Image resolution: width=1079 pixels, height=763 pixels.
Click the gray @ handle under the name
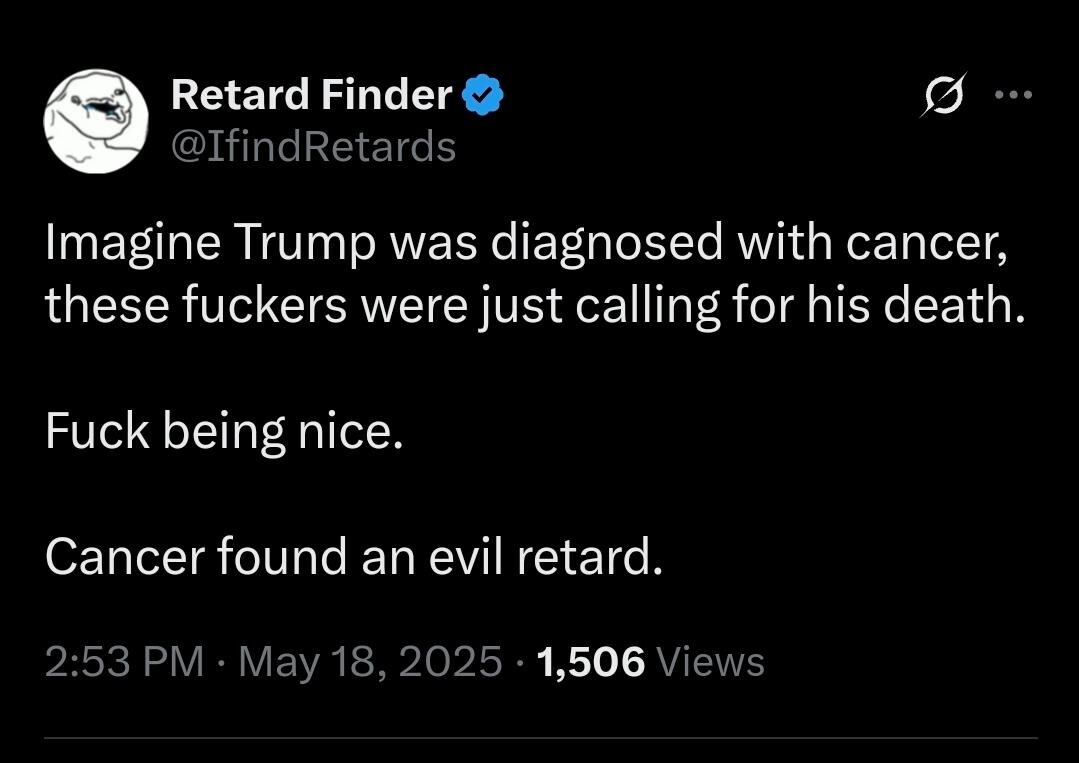[314, 147]
